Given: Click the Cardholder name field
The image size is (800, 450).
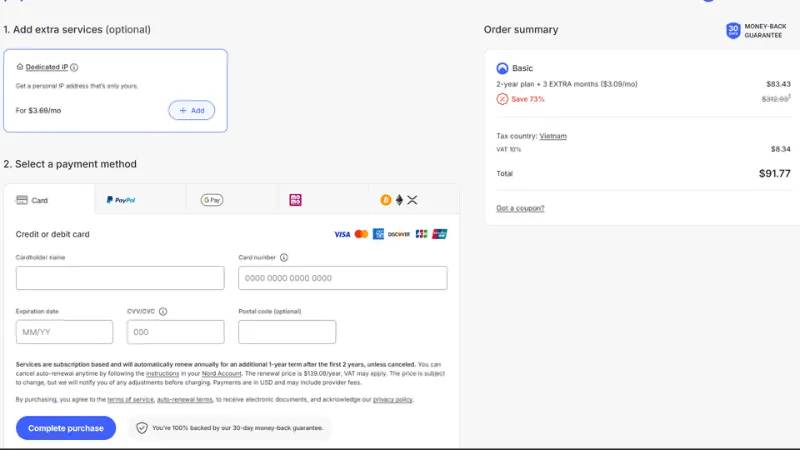Looking at the screenshot, I should 120,278.
